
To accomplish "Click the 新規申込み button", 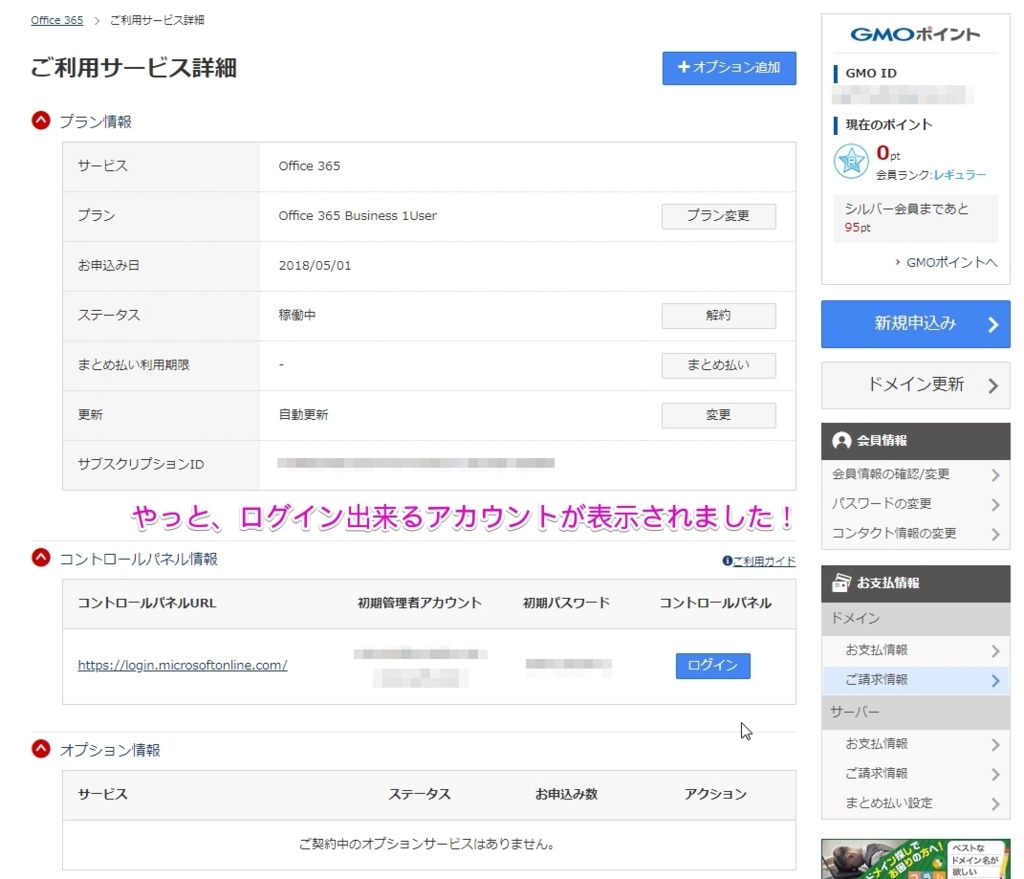I will tap(915, 324).
